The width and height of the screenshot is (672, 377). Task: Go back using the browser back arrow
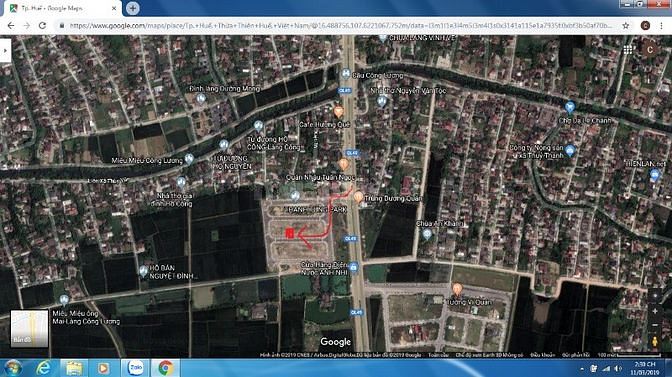coord(11,26)
